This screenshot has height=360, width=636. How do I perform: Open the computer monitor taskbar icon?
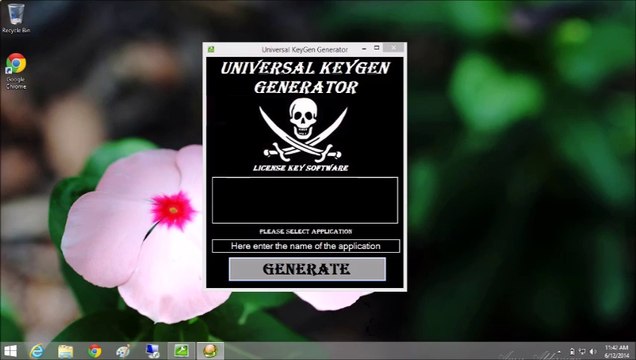point(153,351)
